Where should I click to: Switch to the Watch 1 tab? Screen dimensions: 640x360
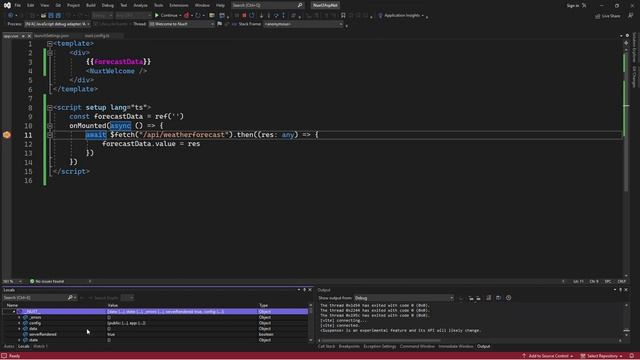(40, 347)
